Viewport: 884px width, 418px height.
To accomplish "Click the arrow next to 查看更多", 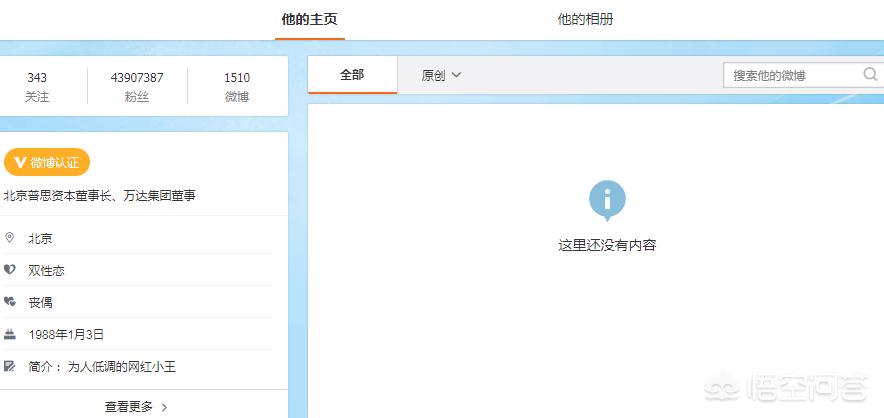I will click(164, 406).
